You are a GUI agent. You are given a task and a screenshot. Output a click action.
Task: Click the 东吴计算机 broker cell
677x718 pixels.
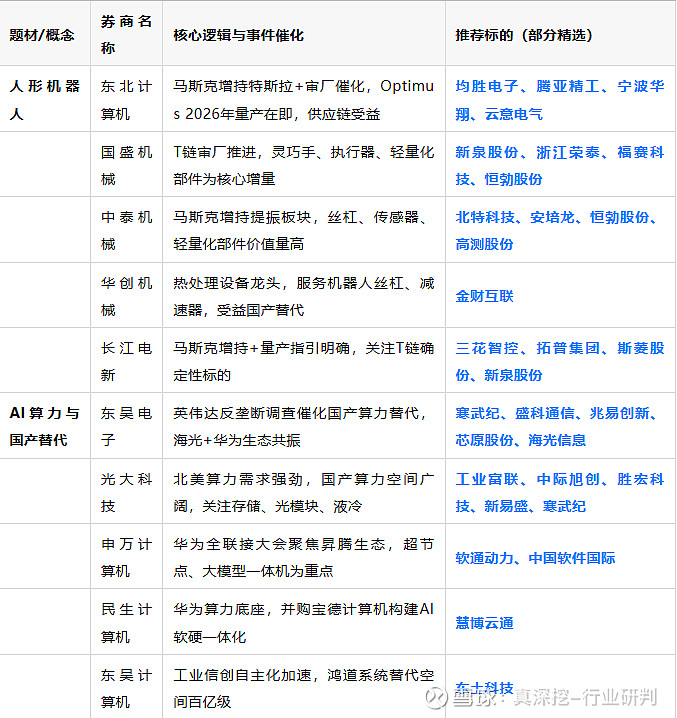point(126,688)
